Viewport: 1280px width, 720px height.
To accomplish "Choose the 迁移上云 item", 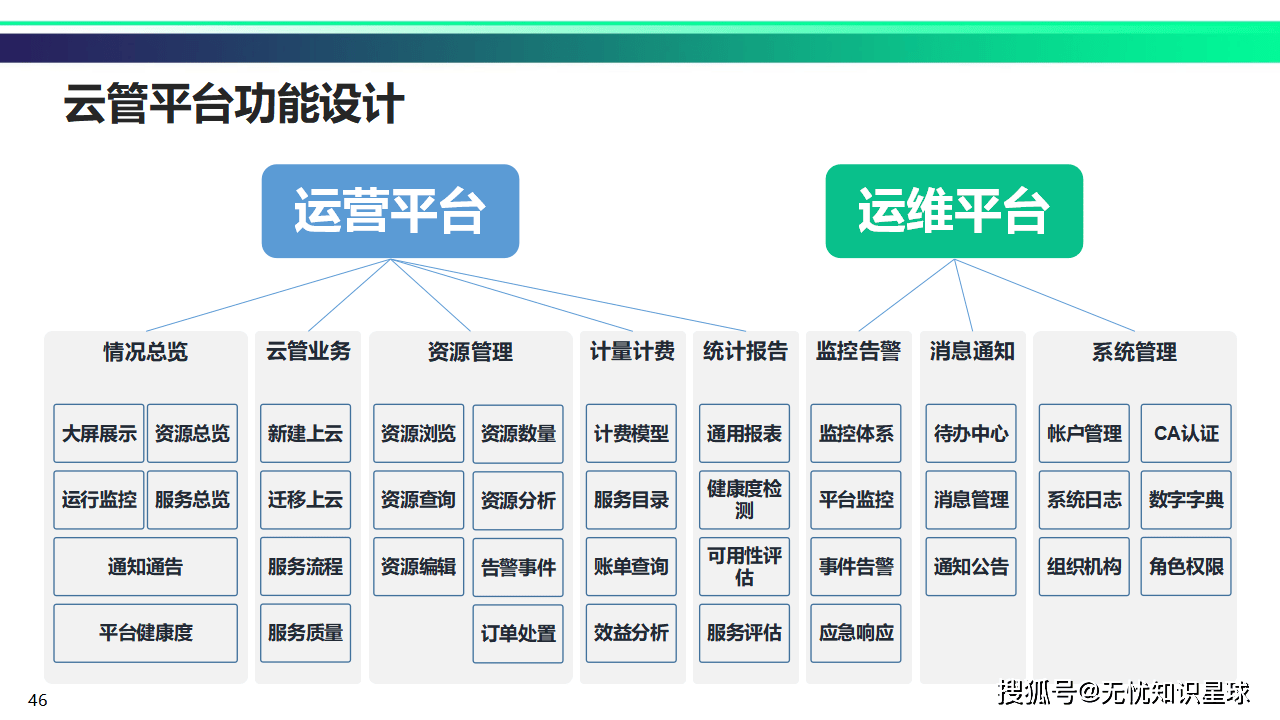I will coord(305,500).
